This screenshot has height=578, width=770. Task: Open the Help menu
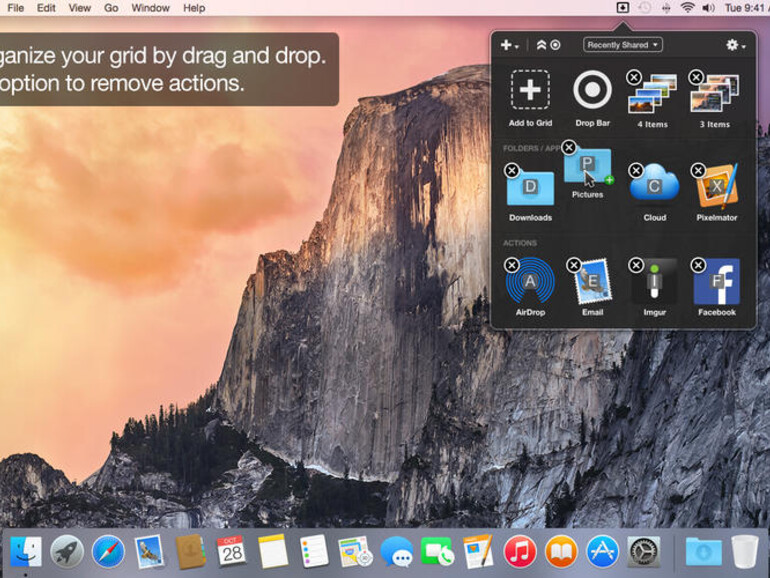[194, 8]
